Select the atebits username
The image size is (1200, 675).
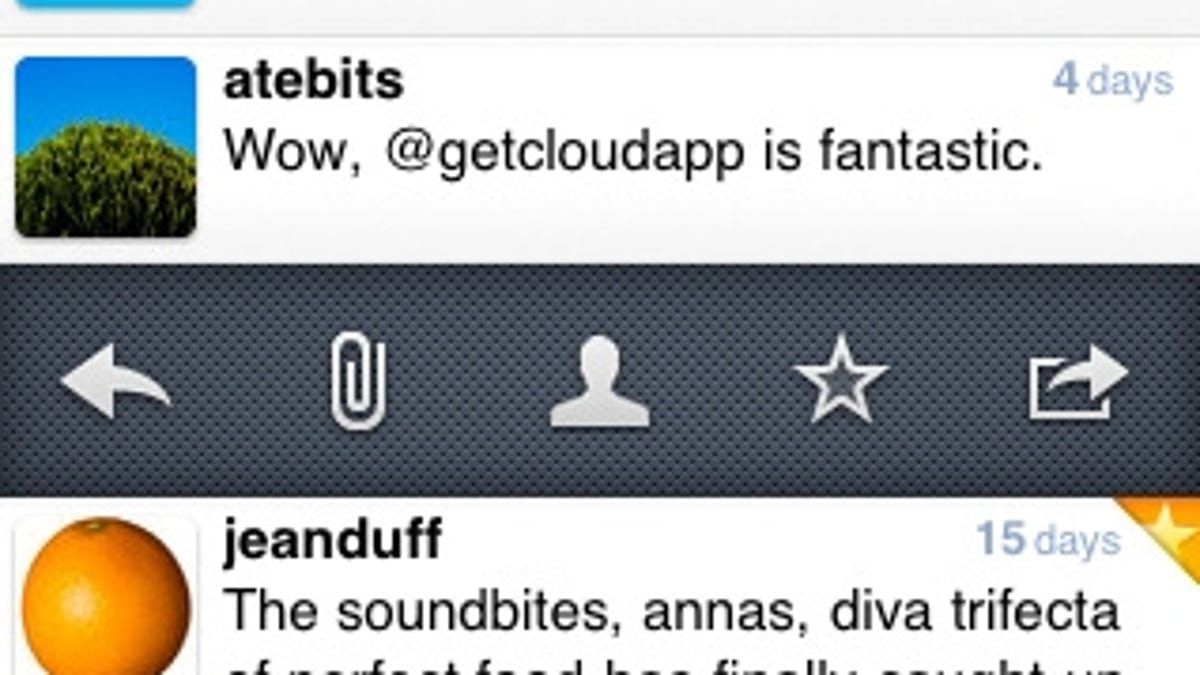pyautogui.click(x=313, y=81)
